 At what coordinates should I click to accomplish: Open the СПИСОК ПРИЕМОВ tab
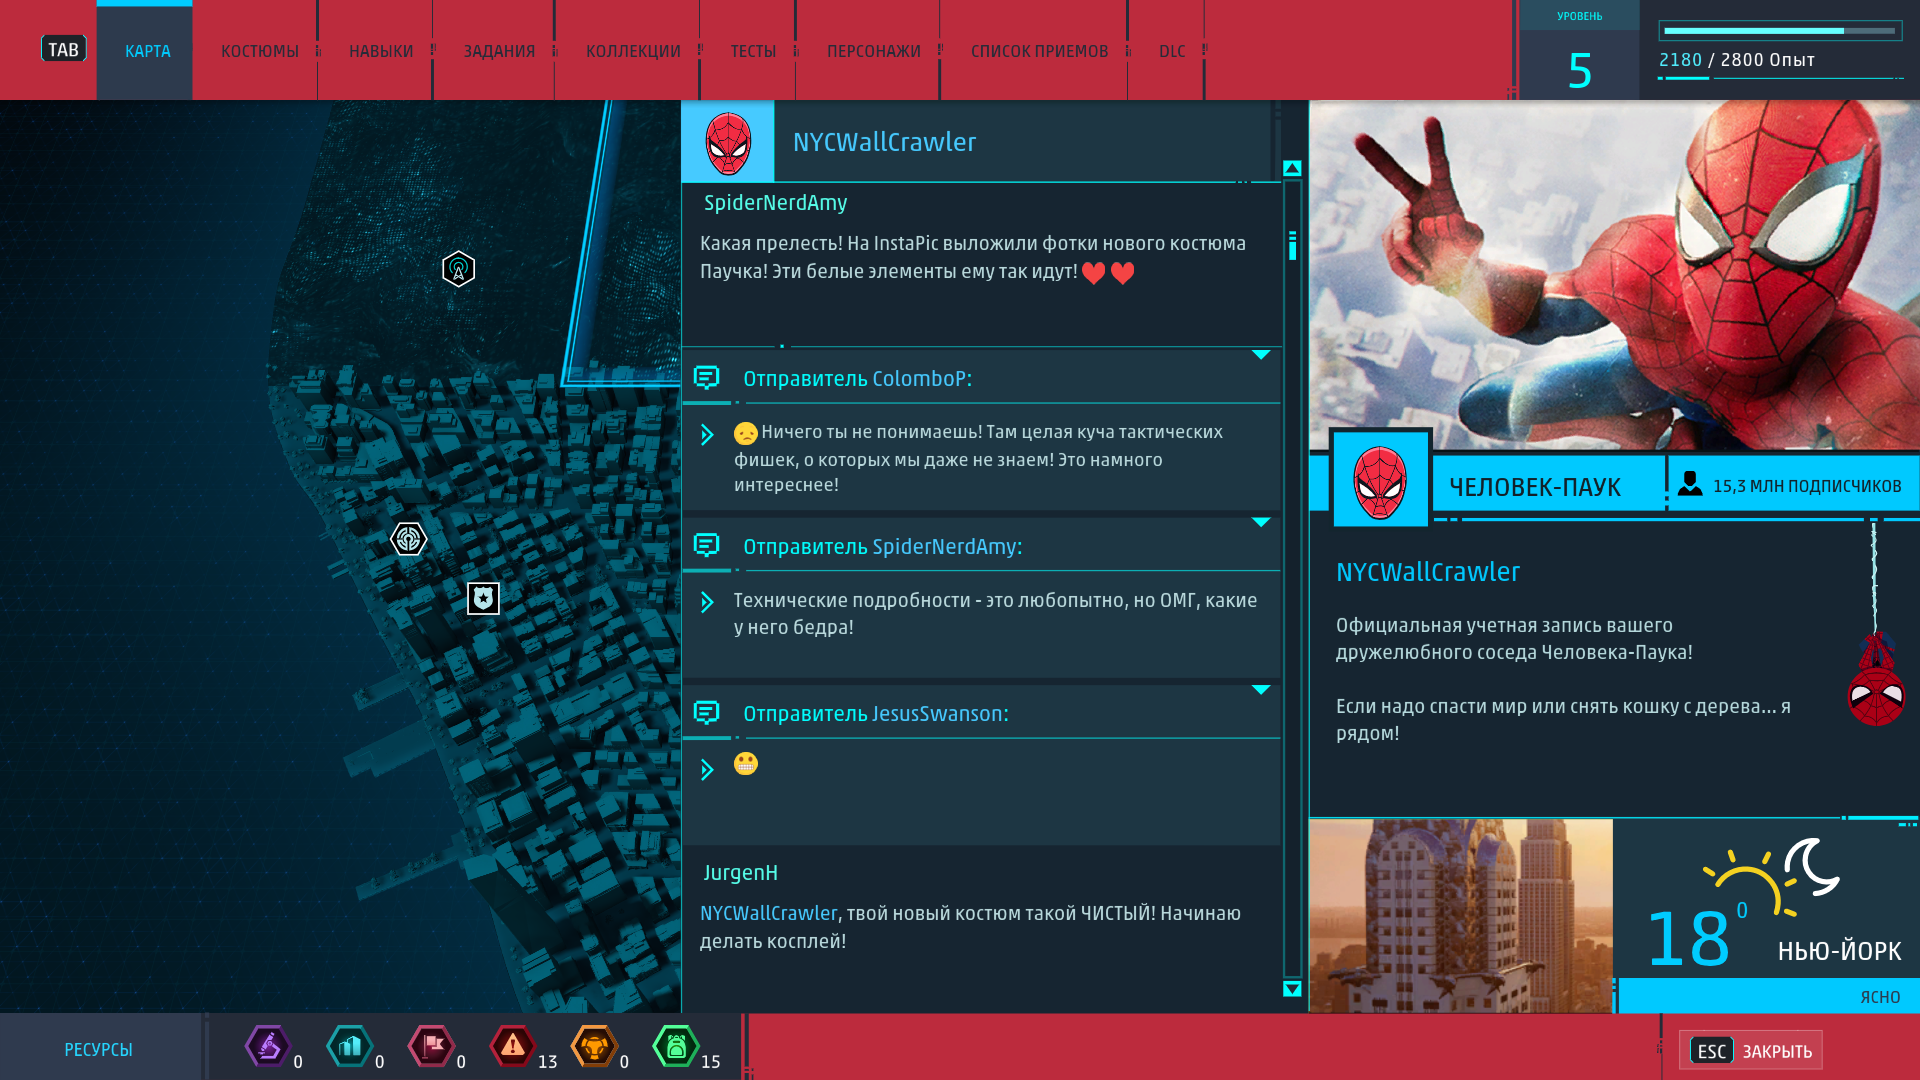1039,51
